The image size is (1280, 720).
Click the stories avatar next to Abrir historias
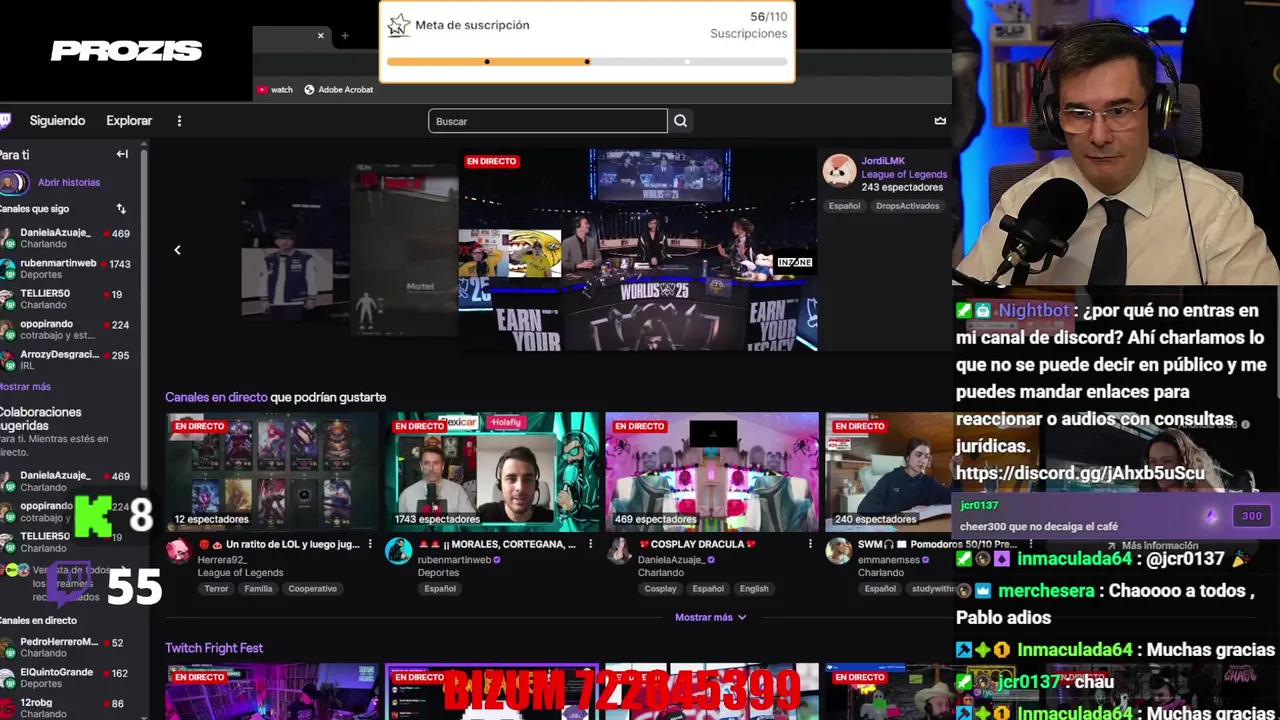pos(13,182)
